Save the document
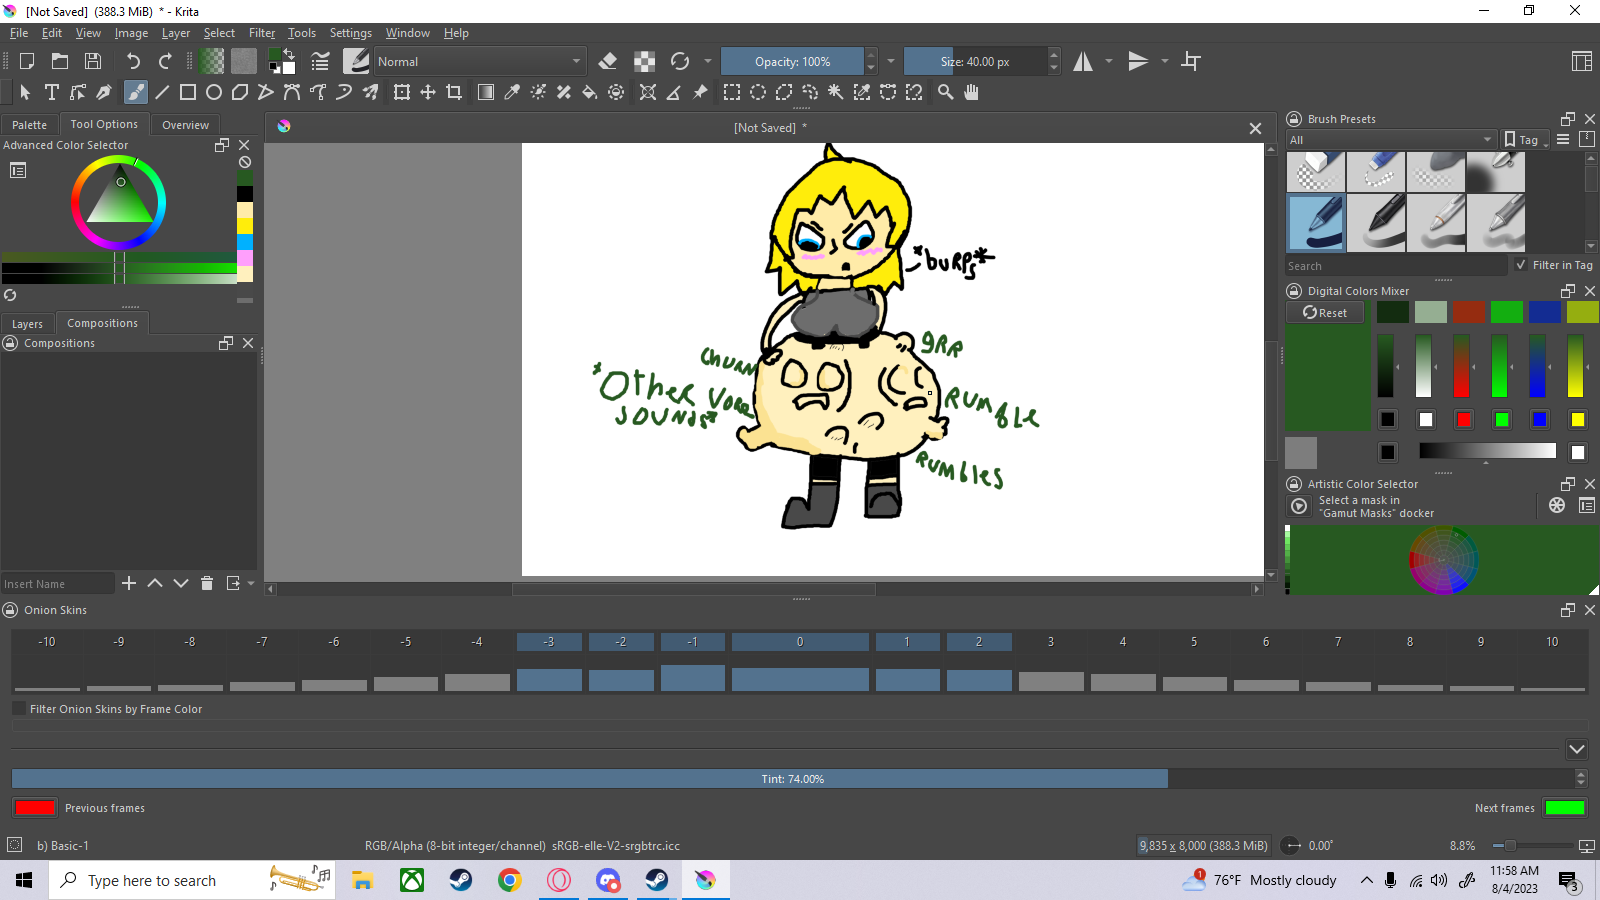The image size is (1600, 900). tap(93, 61)
